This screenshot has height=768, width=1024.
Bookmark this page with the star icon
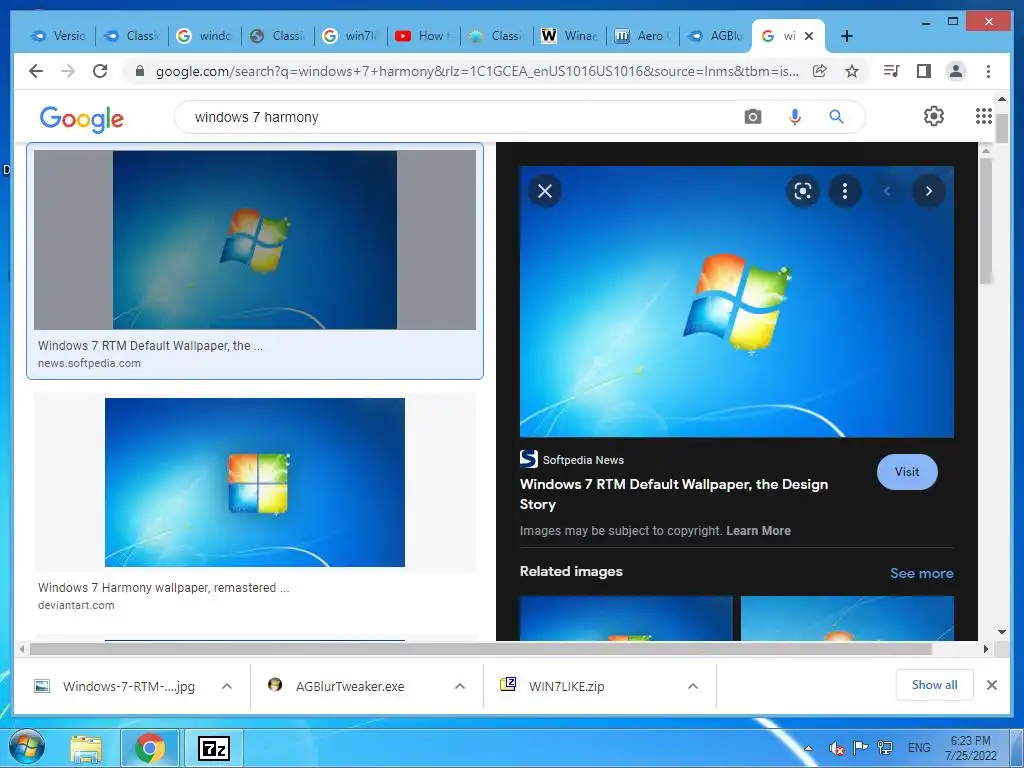coord(852,71)
